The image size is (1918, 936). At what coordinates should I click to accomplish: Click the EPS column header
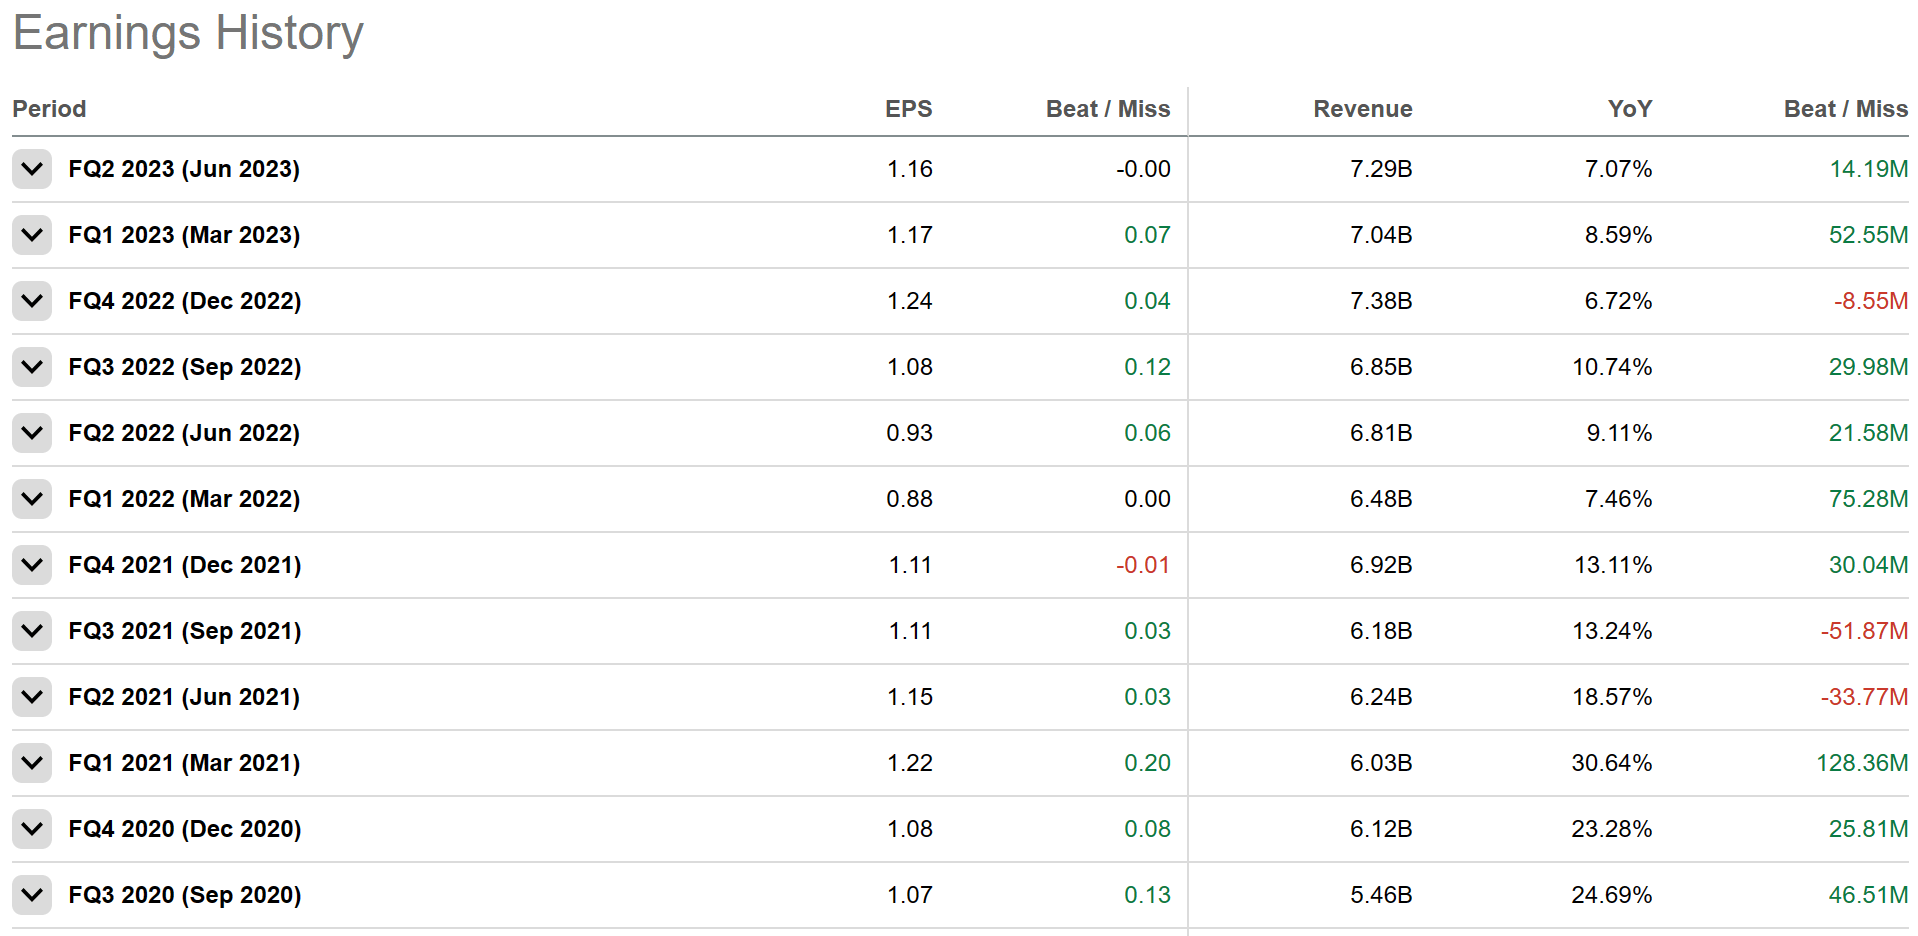908,109
